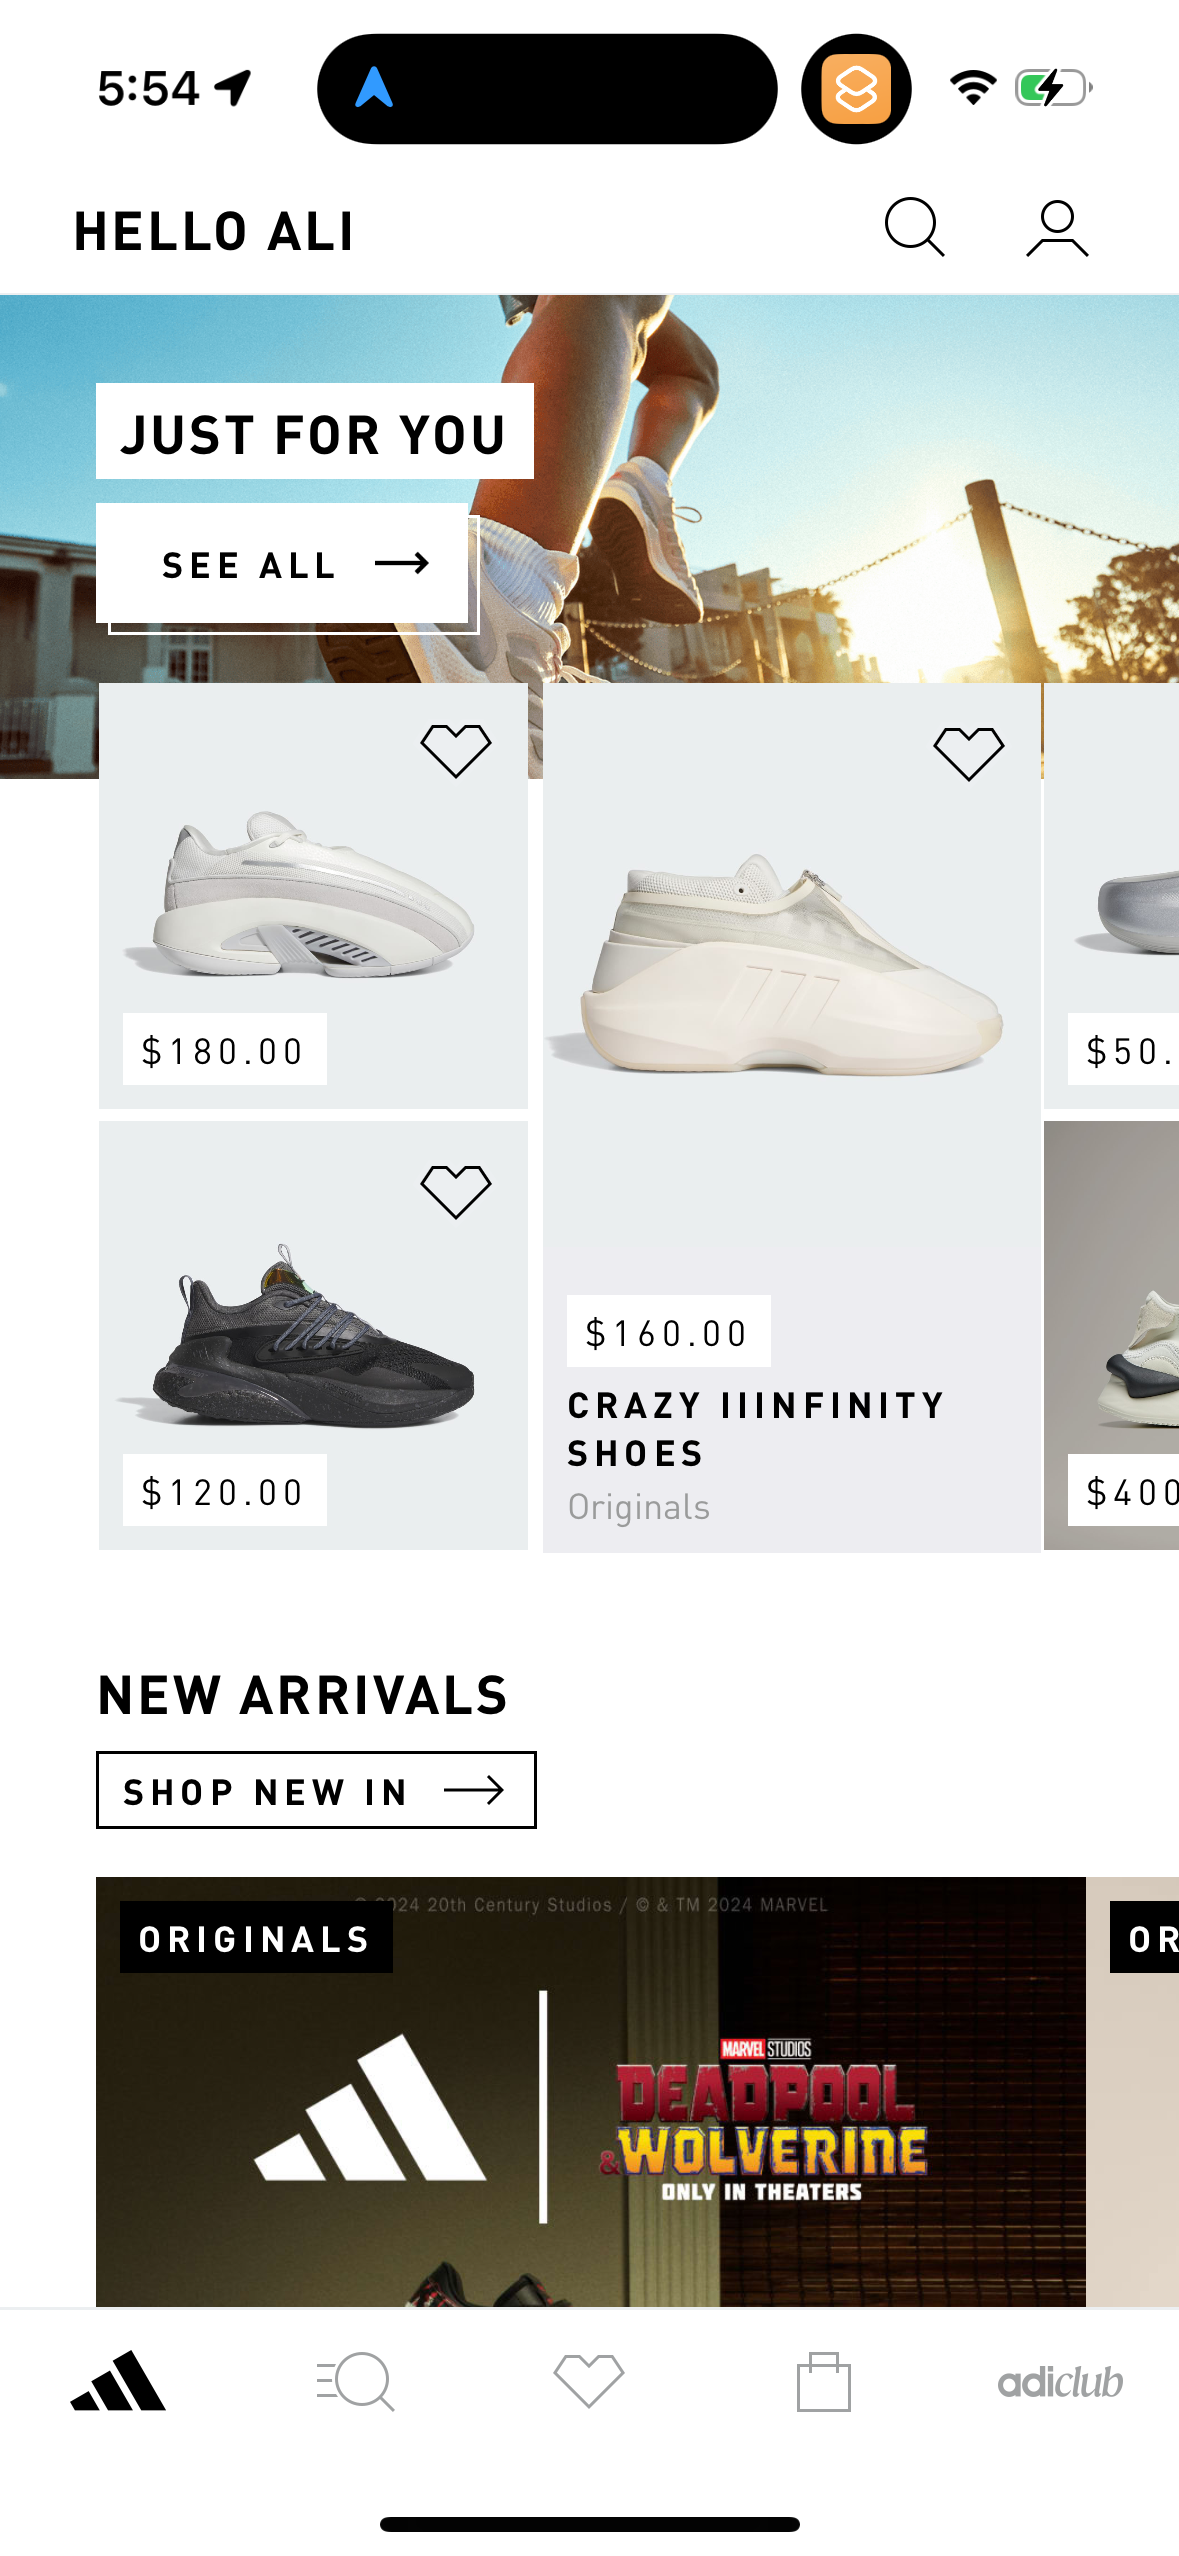Tap the adidas logo home icon in bottom bar

(117, 2380)
